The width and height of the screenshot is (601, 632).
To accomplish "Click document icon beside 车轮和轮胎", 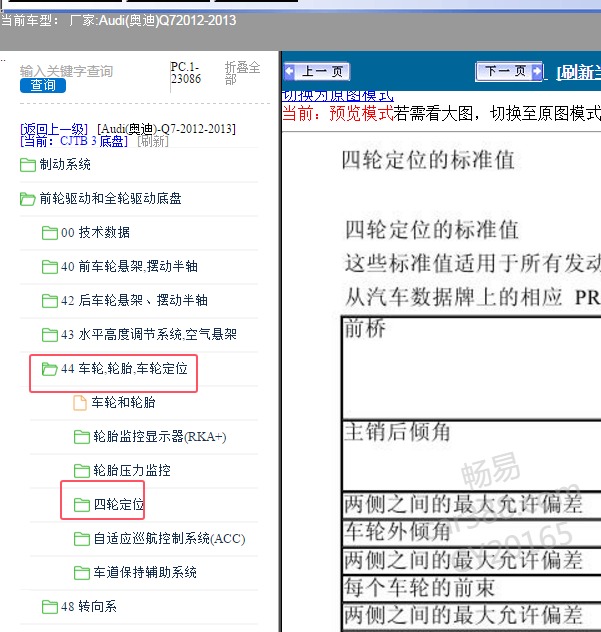I will (80, 403).
